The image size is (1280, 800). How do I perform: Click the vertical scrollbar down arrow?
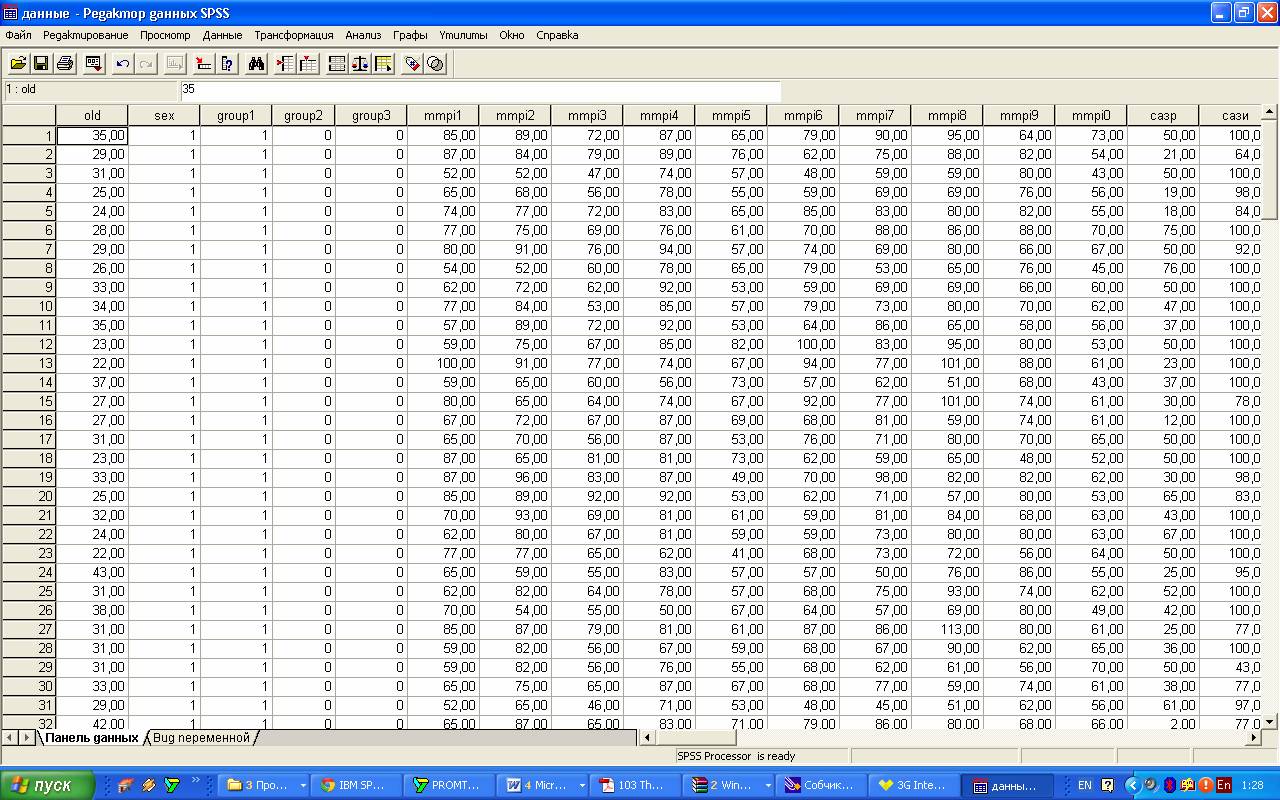[1270, 721]
